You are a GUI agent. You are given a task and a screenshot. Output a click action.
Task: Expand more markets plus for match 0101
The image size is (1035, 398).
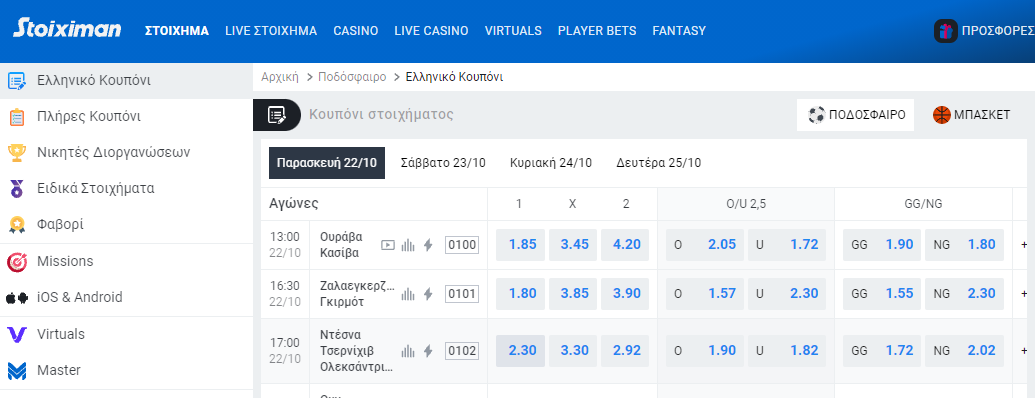(1024, 294)
